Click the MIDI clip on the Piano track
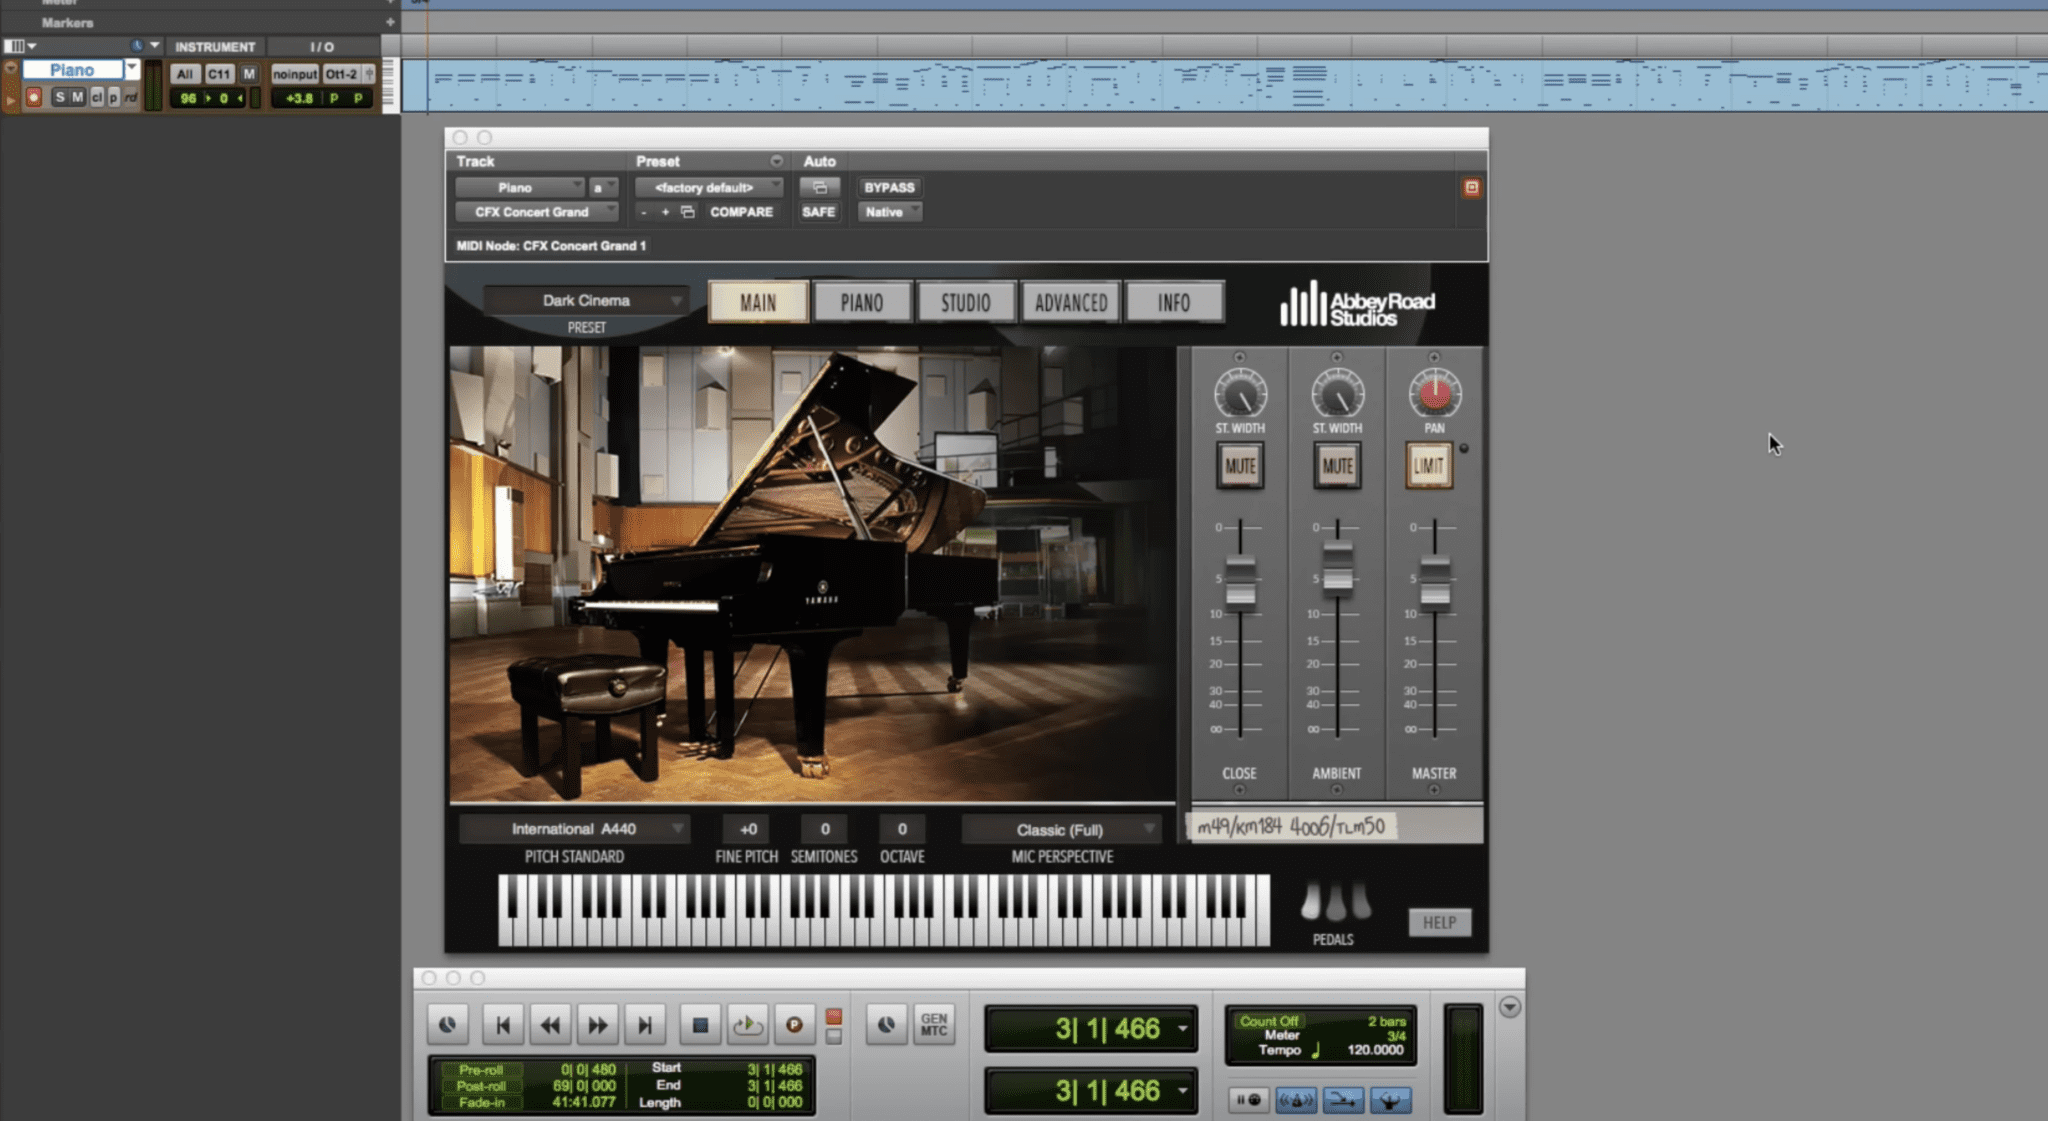Screen dimensions: 2048x1121 click(x=1200, y=85)
